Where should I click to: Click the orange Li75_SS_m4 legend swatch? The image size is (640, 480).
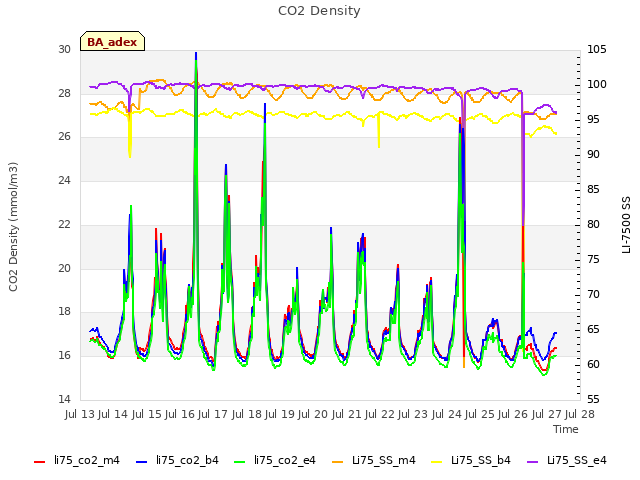[x=338, y=462]
